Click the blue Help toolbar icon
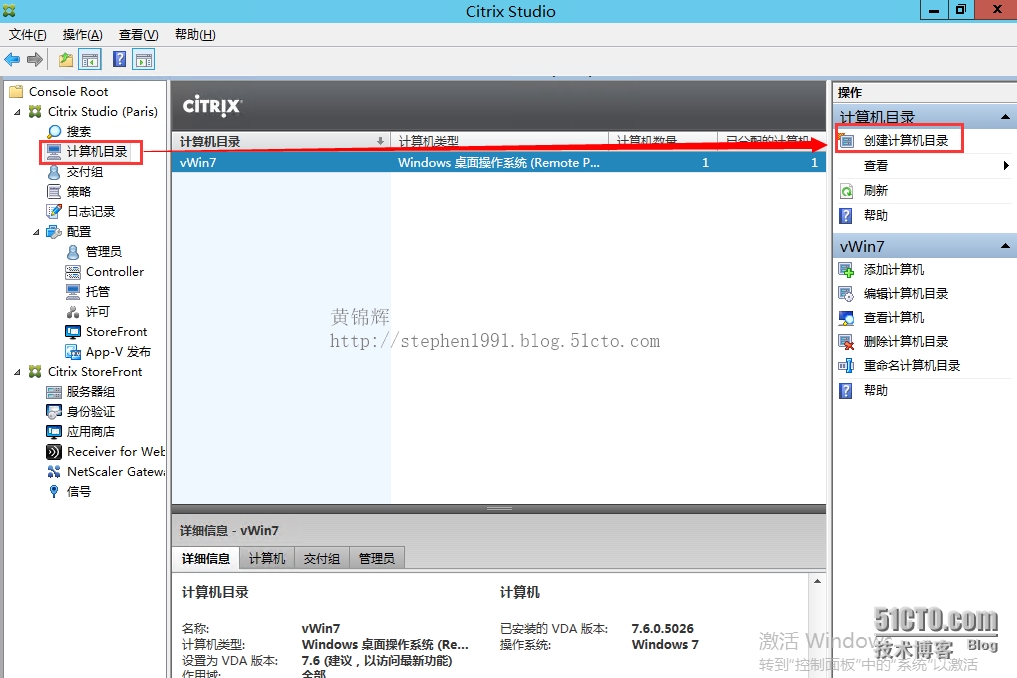1017x678 pixels. pyautogui.click(x=119, y=60)
